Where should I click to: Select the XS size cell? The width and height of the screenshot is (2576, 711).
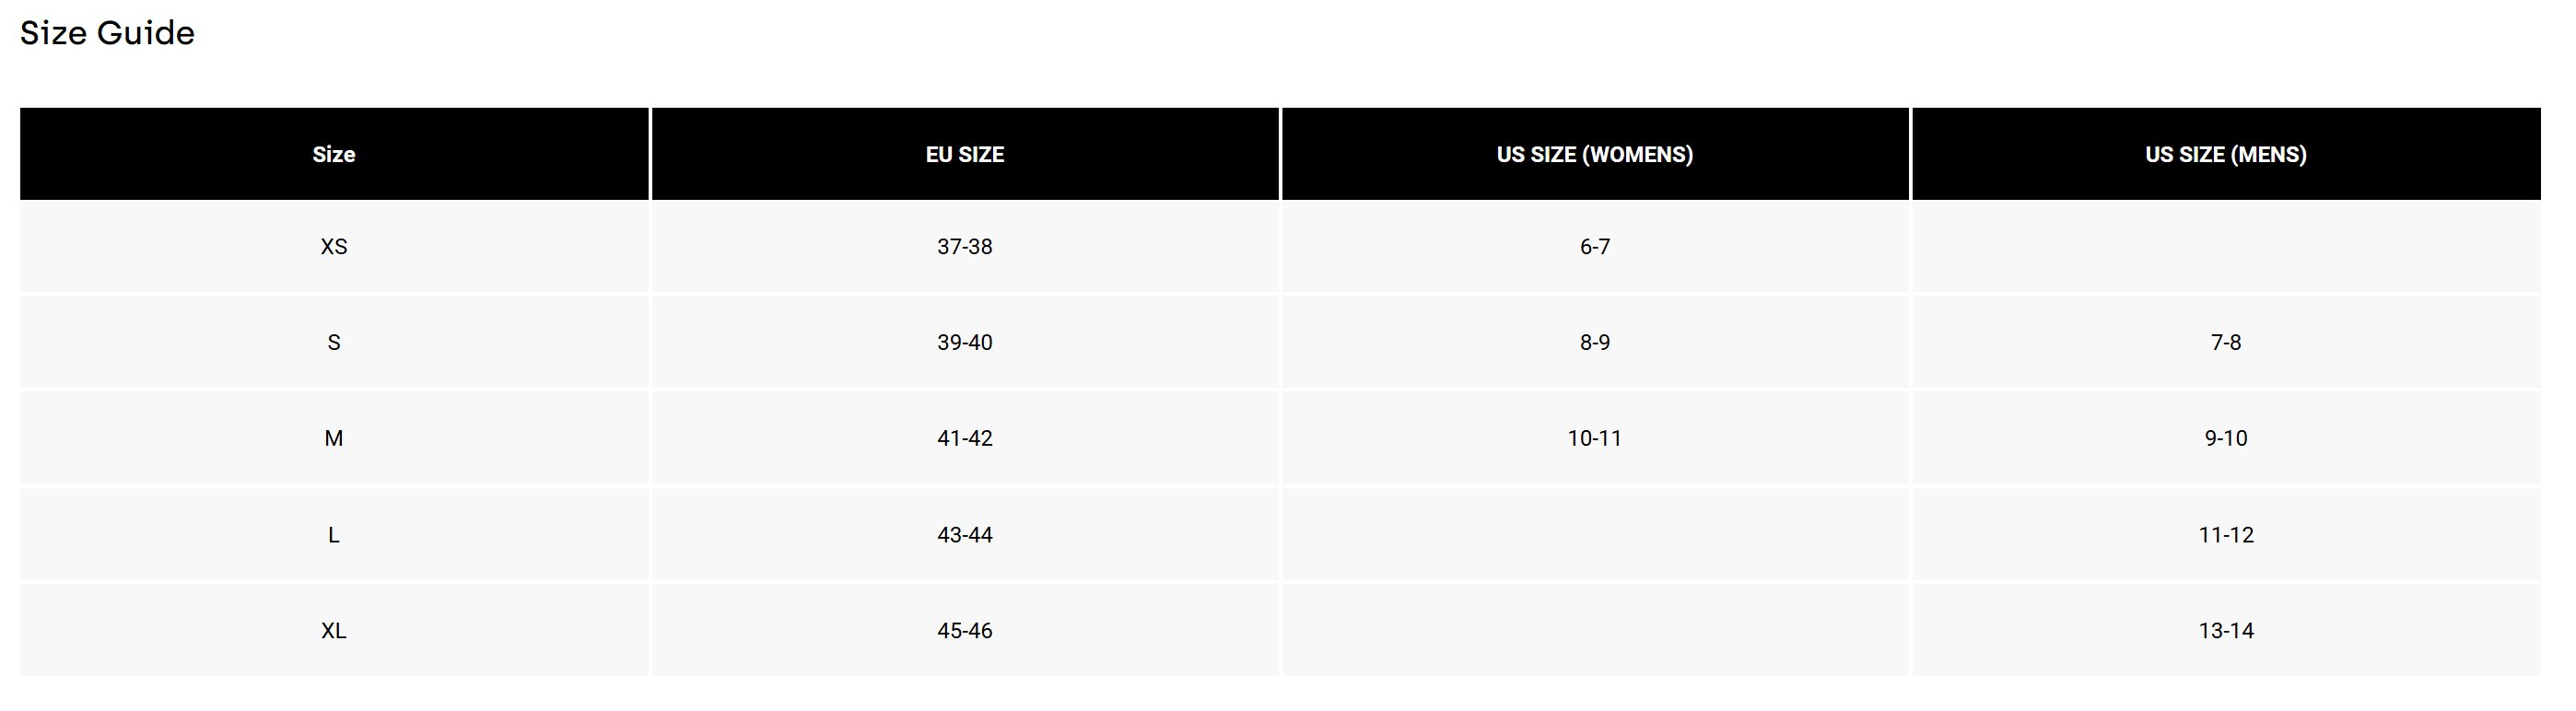(334, 247)
